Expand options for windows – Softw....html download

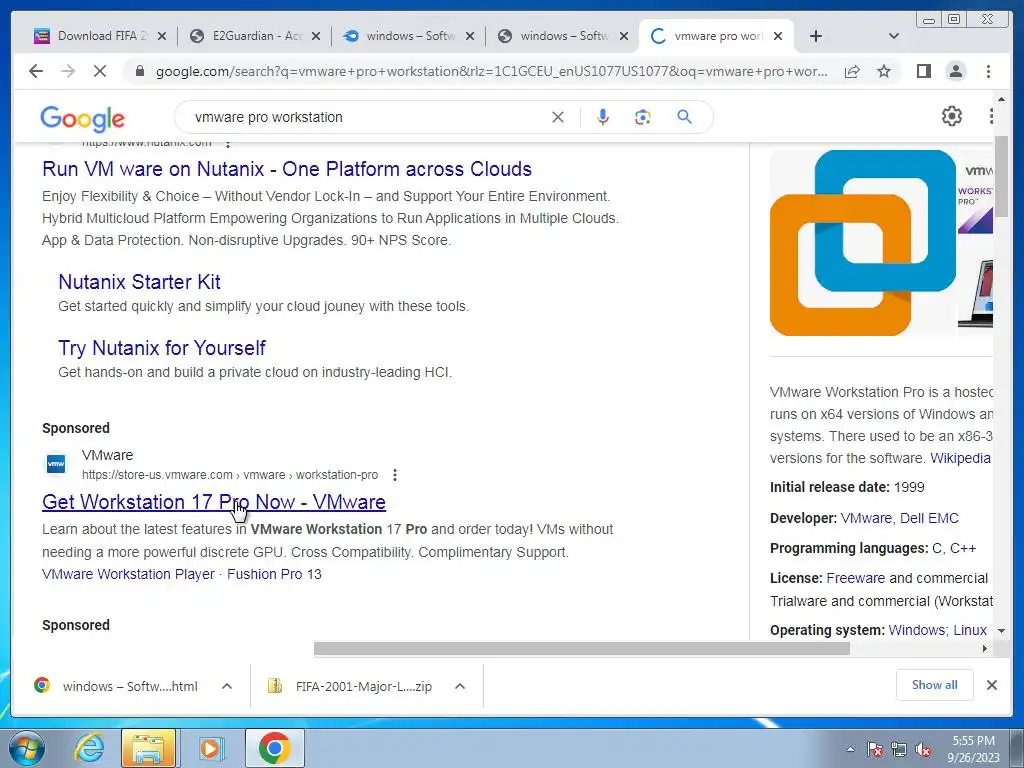click(x=227, y=686)
